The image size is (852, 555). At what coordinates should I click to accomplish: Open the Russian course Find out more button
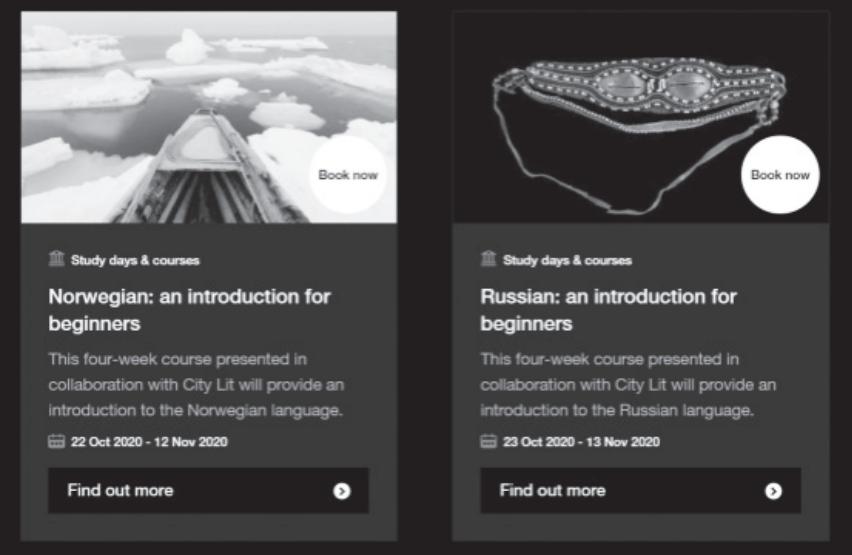pos(640,490)
